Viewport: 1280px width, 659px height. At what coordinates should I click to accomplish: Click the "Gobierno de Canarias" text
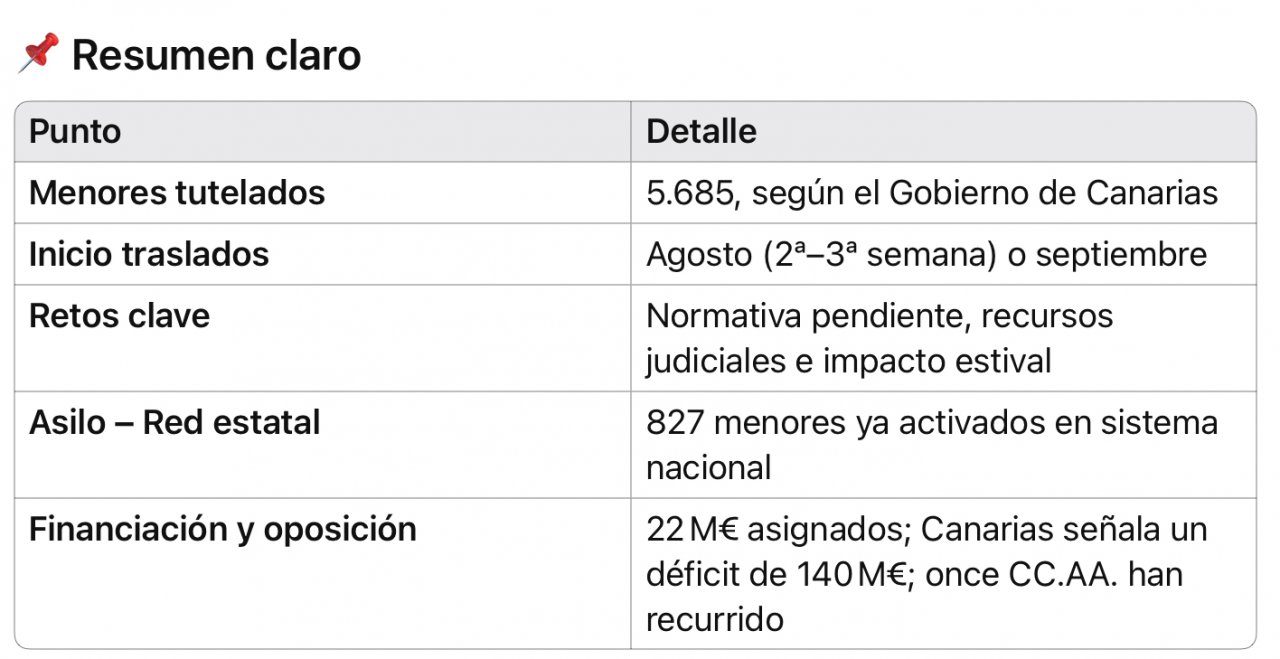1053,192
